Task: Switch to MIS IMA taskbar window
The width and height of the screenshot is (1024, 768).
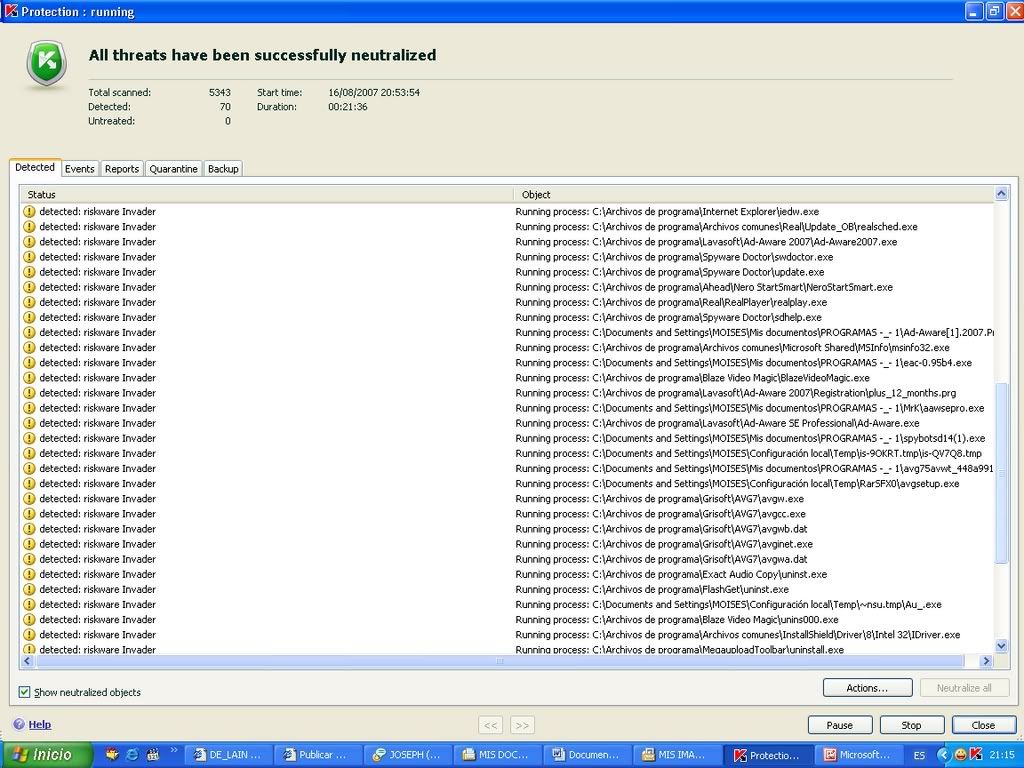Action: coord(675,755)
